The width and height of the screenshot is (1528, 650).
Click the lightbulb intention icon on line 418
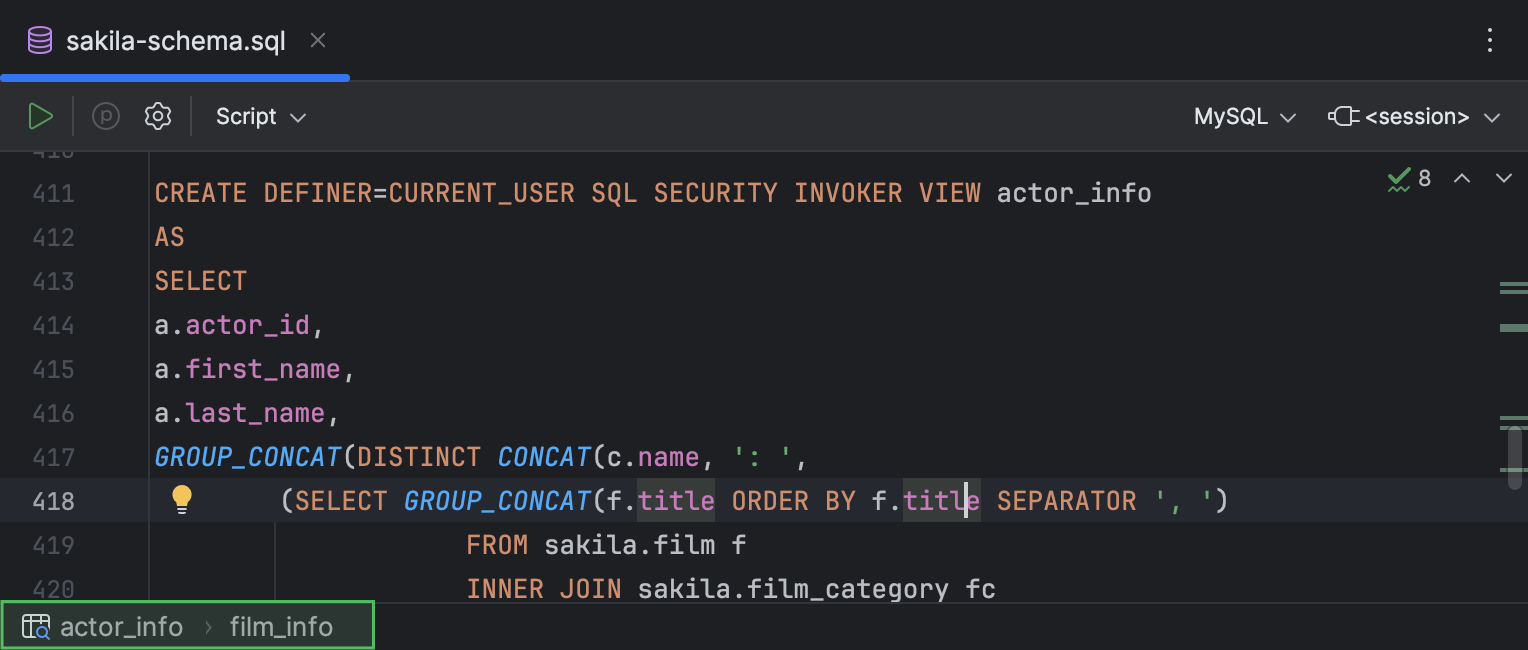click(182, 500)
